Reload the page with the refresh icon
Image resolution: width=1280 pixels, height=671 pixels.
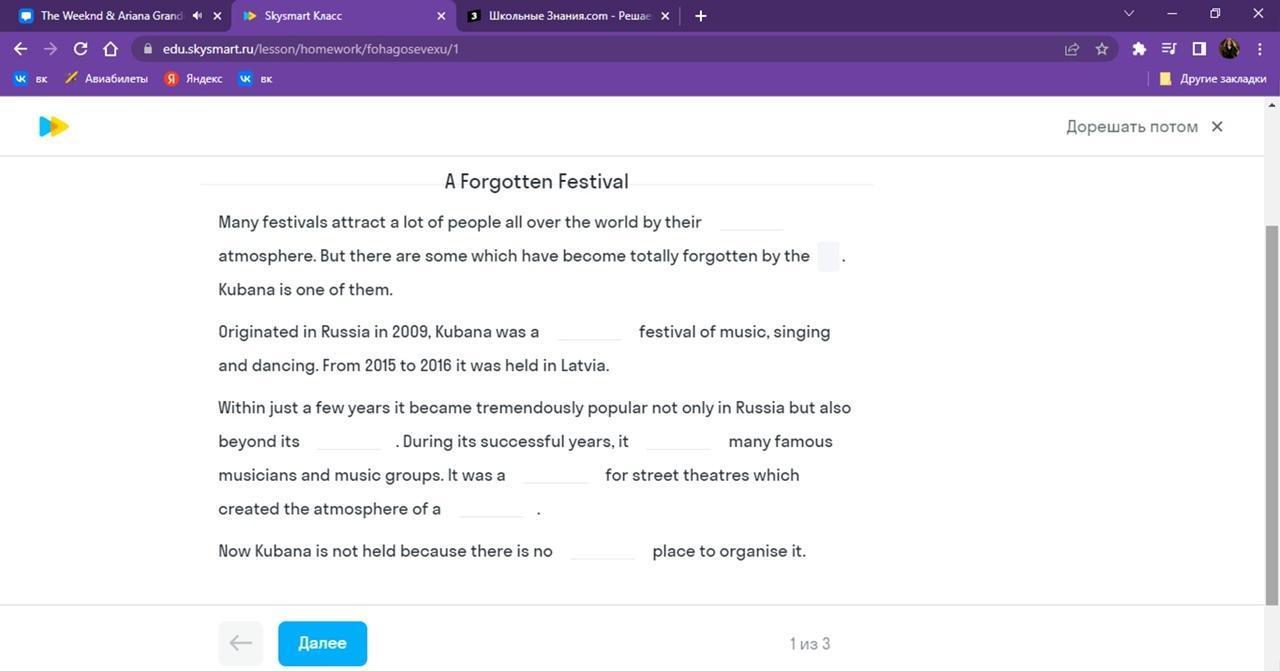(x=81, y=48)
